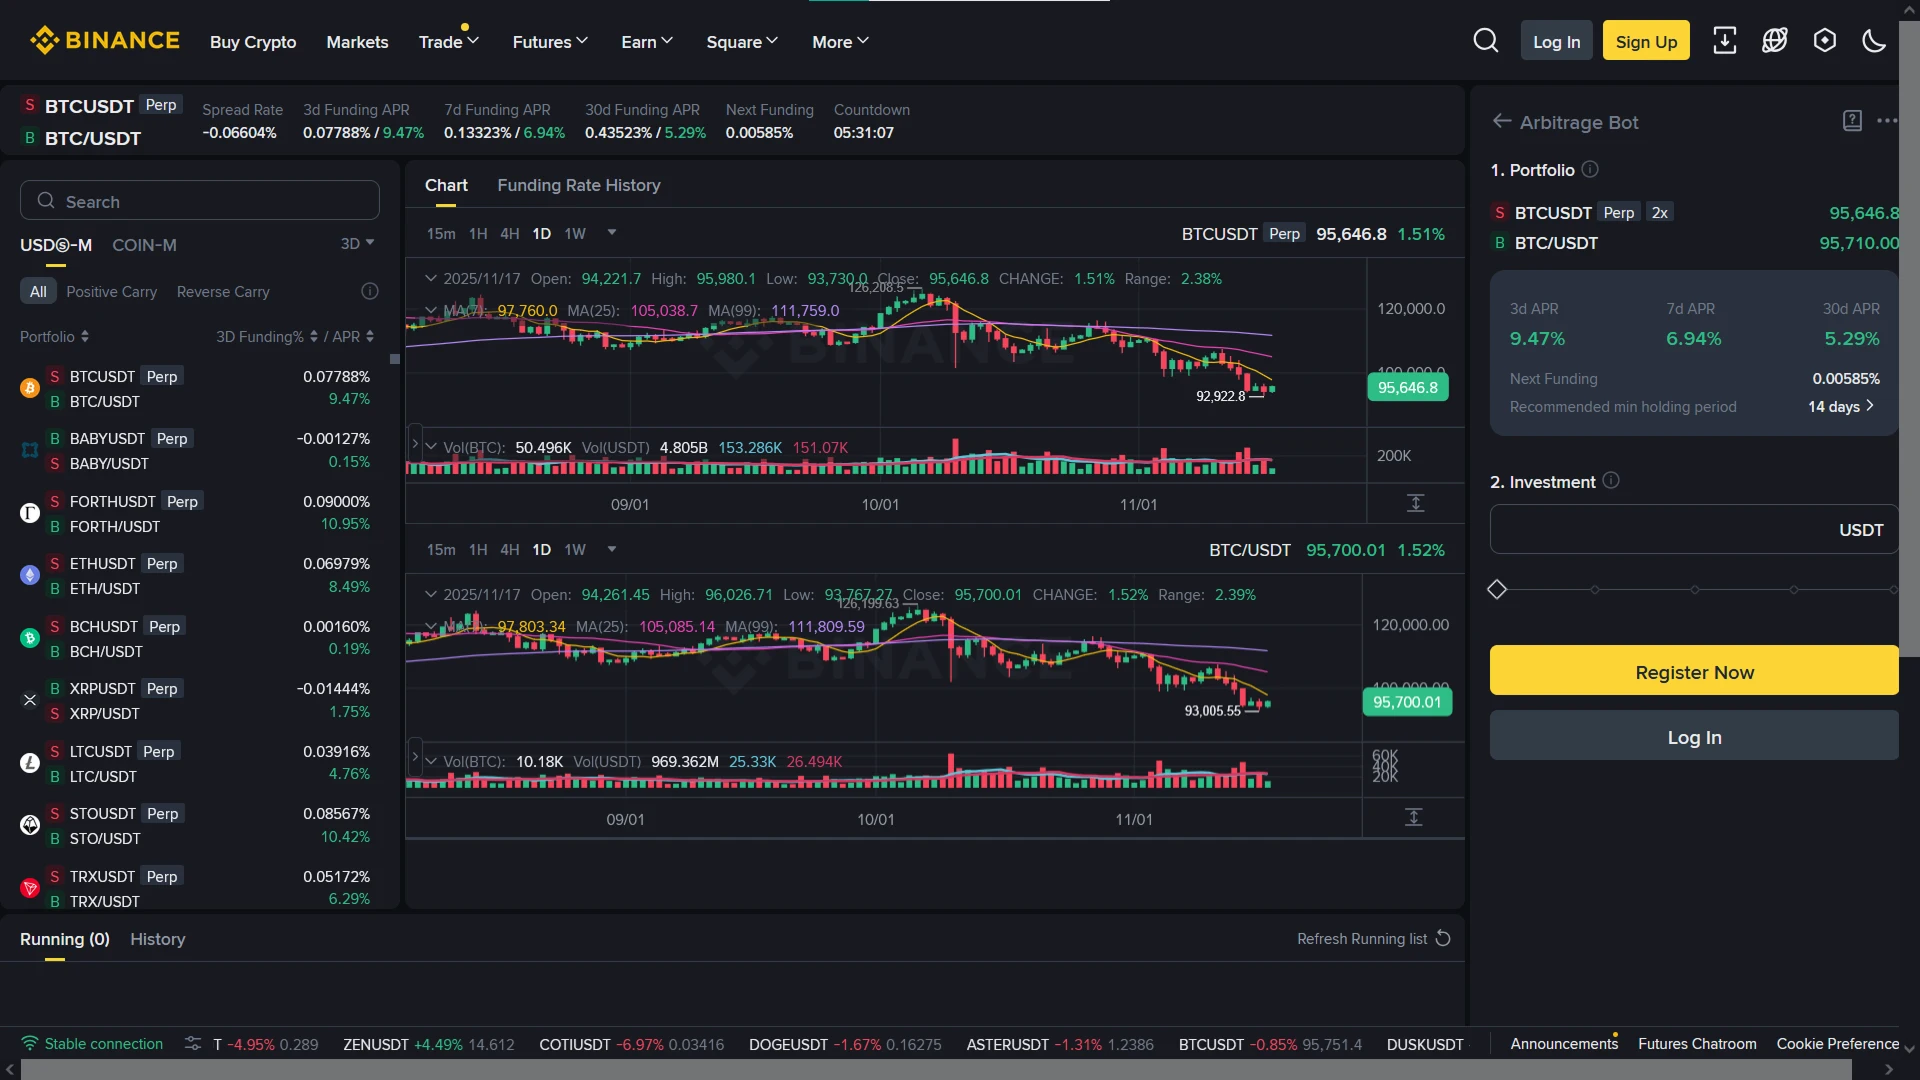Select the Reverse Carry filter
This screenshot has height=1080, width=1920.
pos(223,291)
